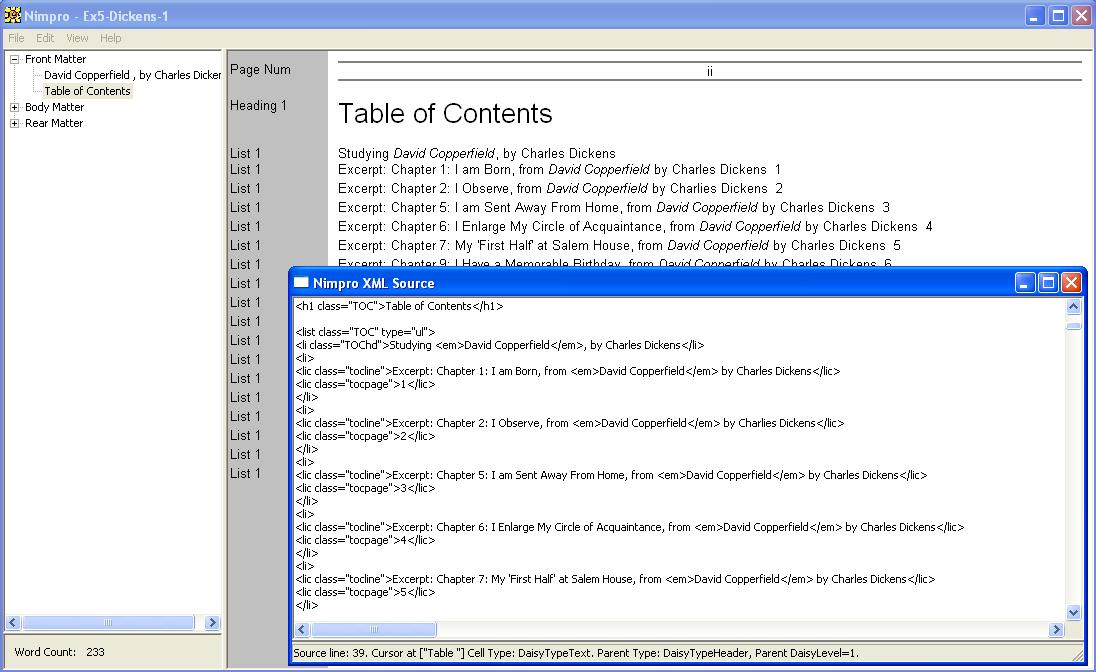Close the Nimpro XML Source window

pos(1072,283)
